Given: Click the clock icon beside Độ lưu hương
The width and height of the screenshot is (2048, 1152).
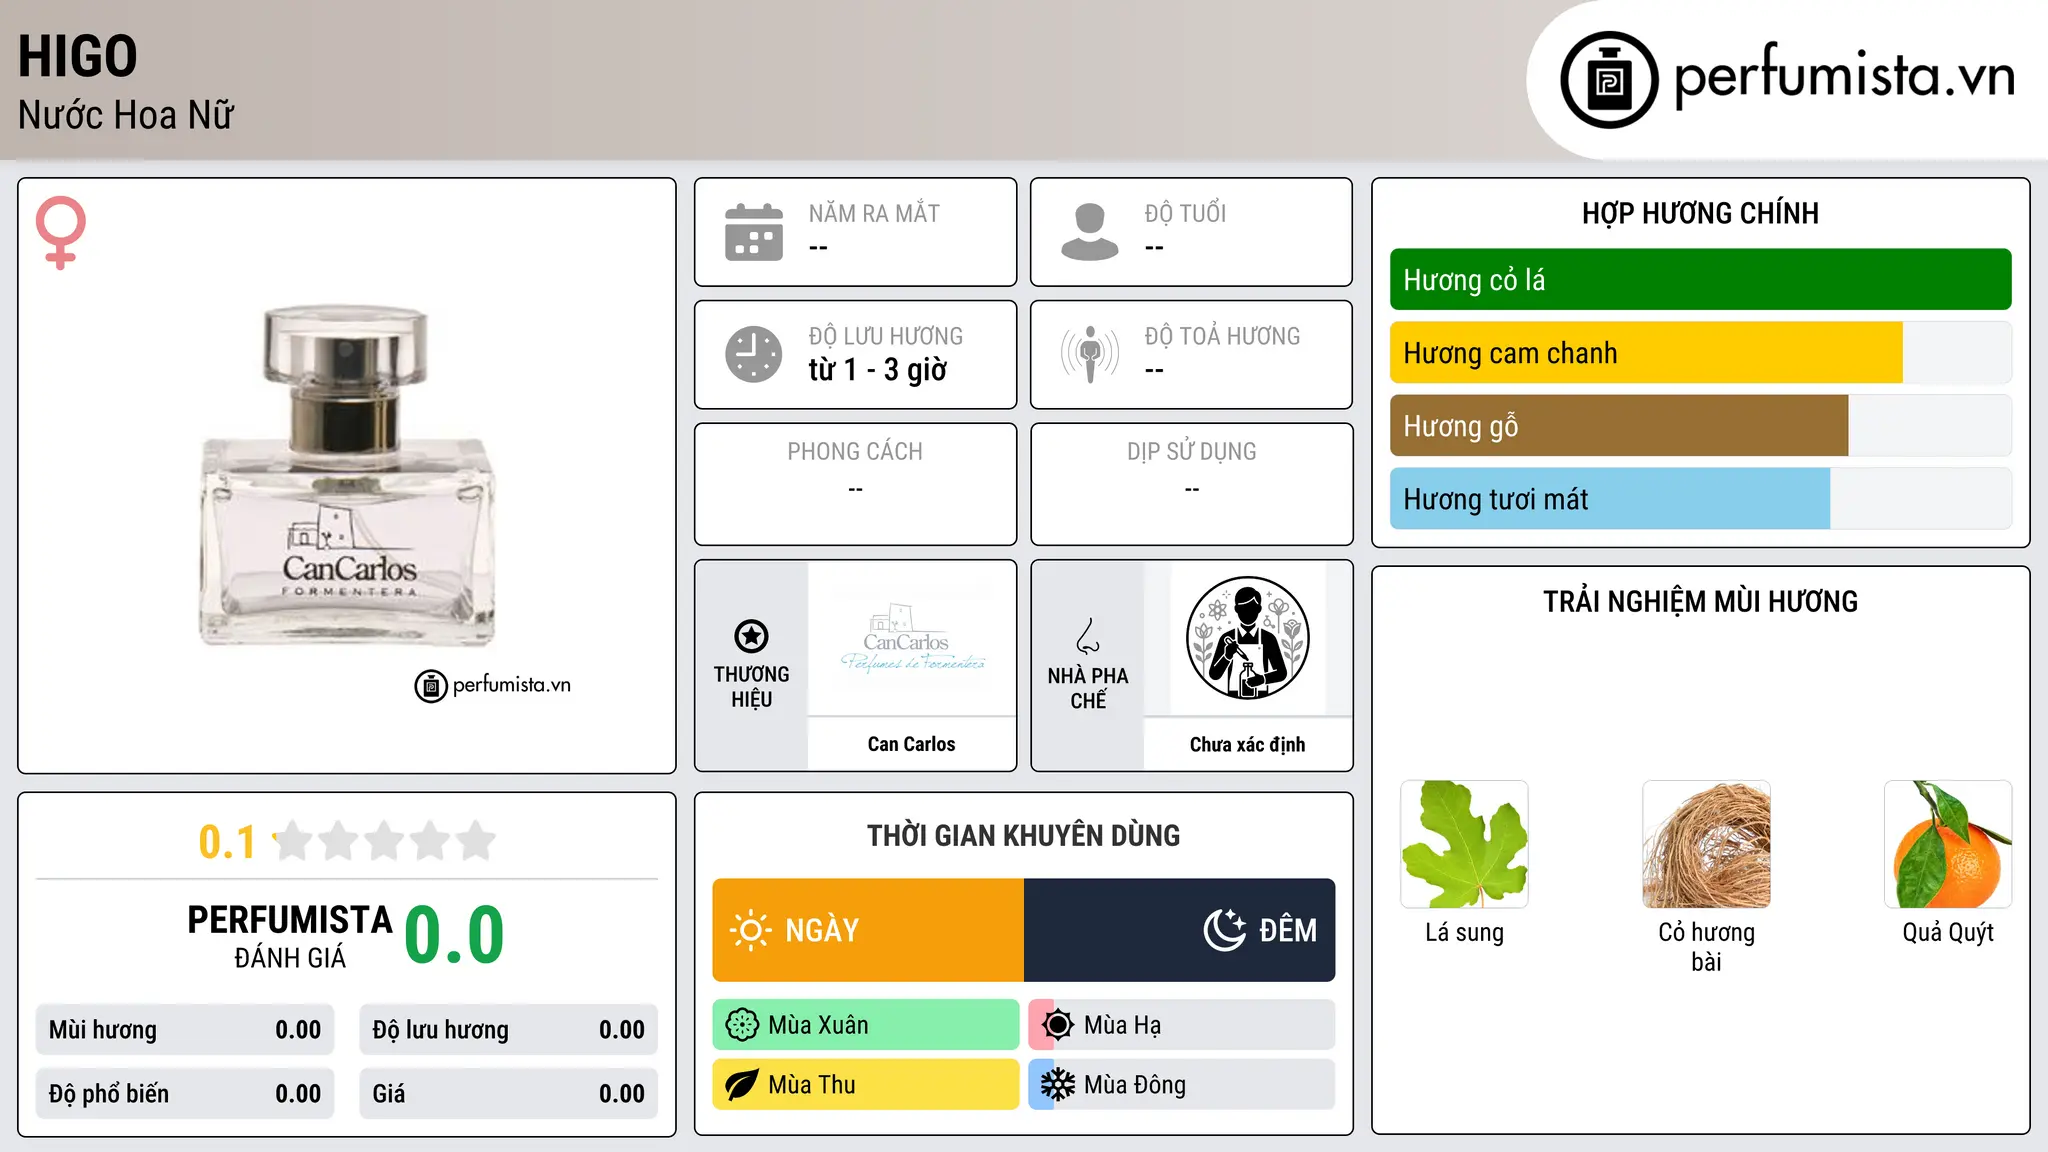Looking at the screenshot, I should tap(754, 354).
